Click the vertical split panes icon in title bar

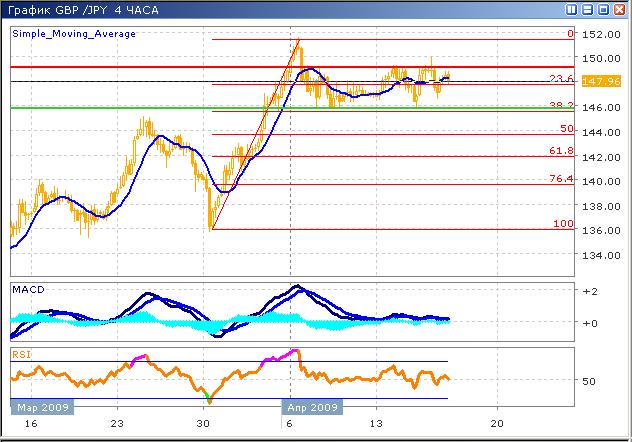tap(572, 9)
